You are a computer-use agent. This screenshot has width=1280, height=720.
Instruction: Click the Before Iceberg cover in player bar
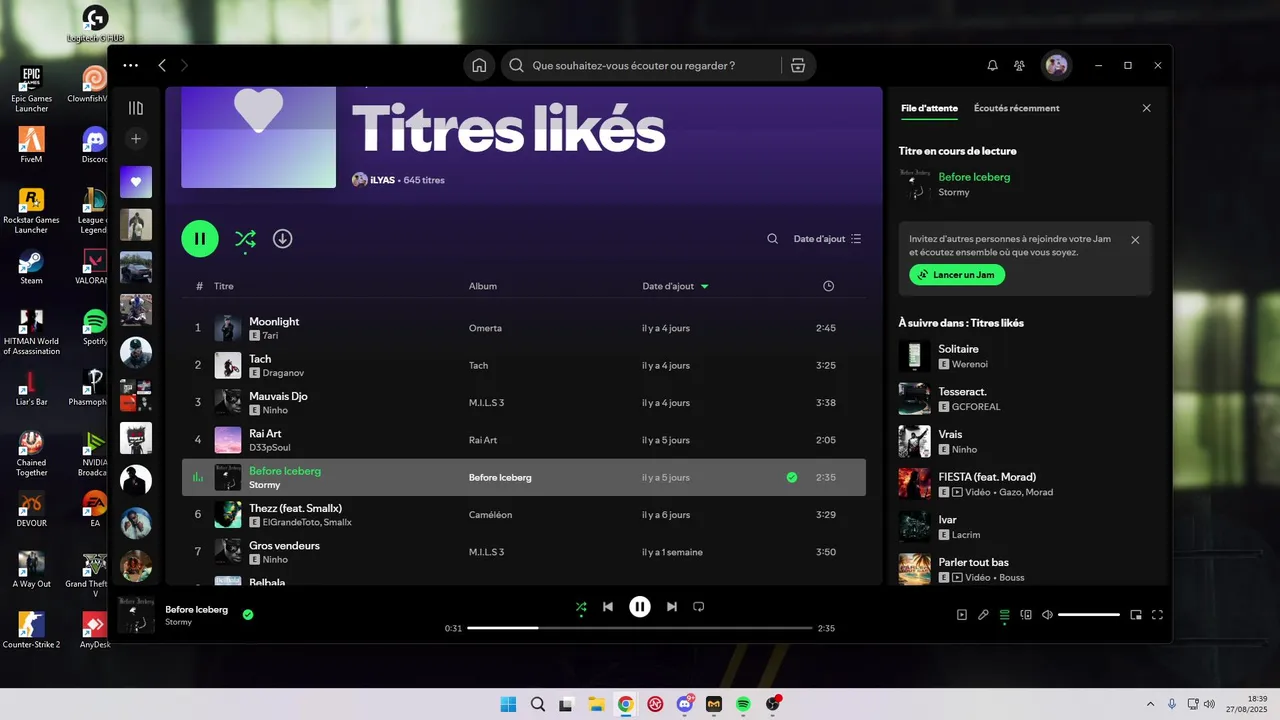136,615
